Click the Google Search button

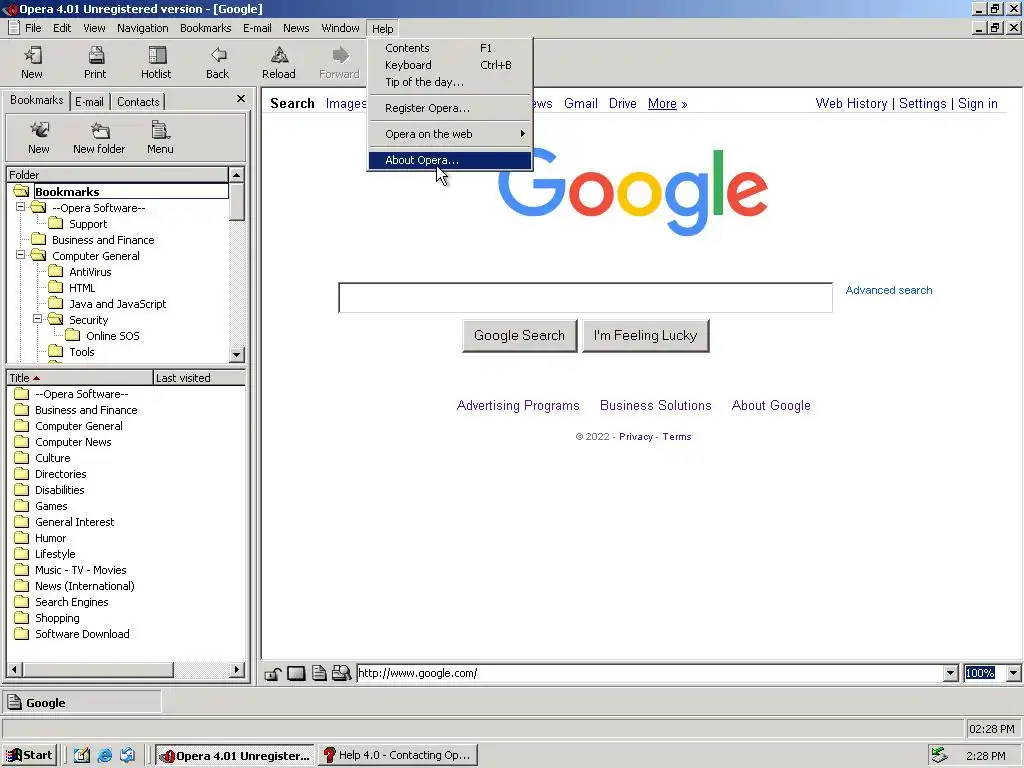[520, 336]
